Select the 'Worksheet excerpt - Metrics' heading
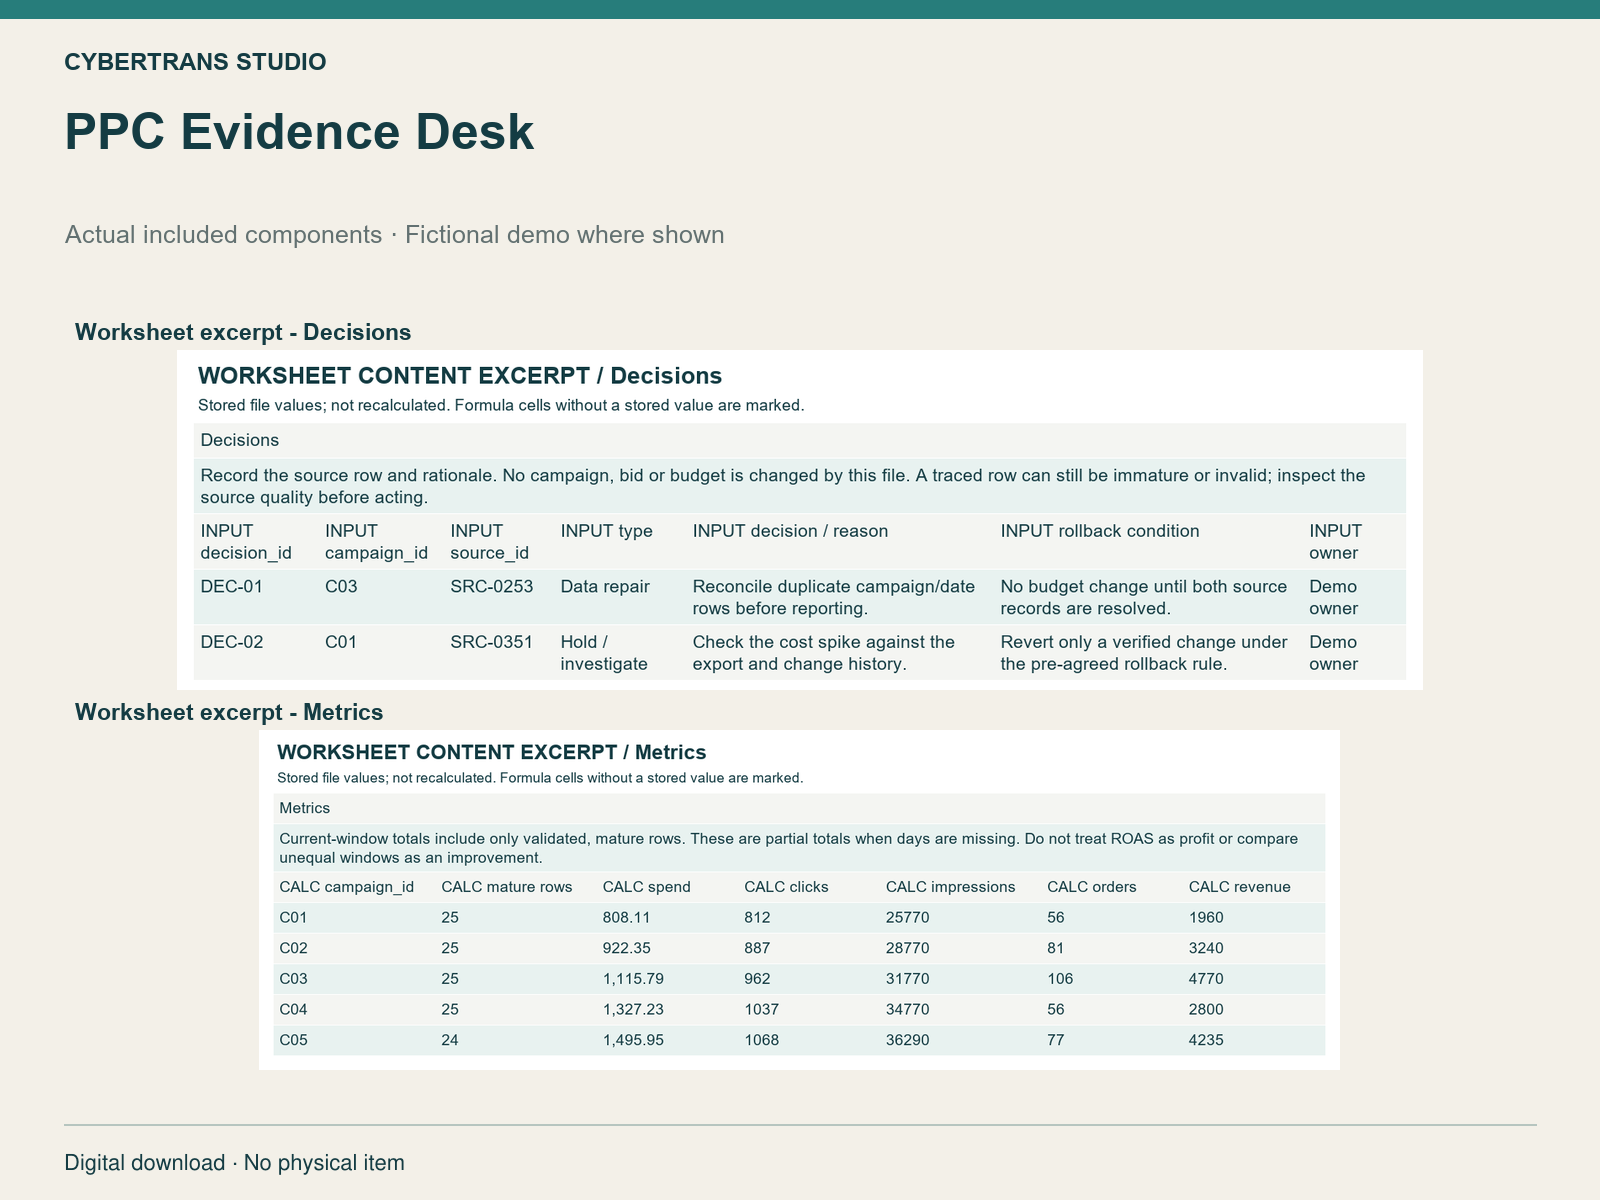The height and width of the screenshot is (1200, 1600). (x=229, y=712)
